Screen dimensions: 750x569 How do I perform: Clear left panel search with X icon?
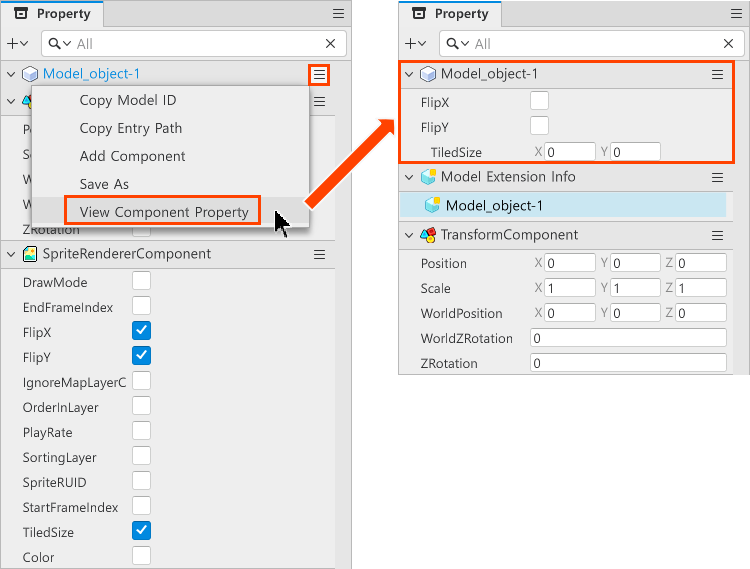pyautogui.click(x=331, y=44)
